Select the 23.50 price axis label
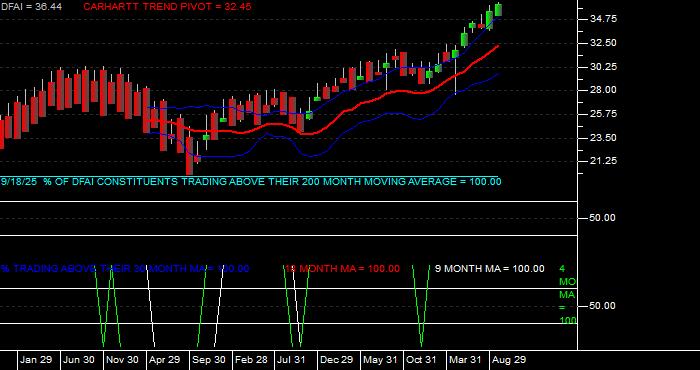Image resolution: width=700 pixels, height=370 pixels. point(603,137)
